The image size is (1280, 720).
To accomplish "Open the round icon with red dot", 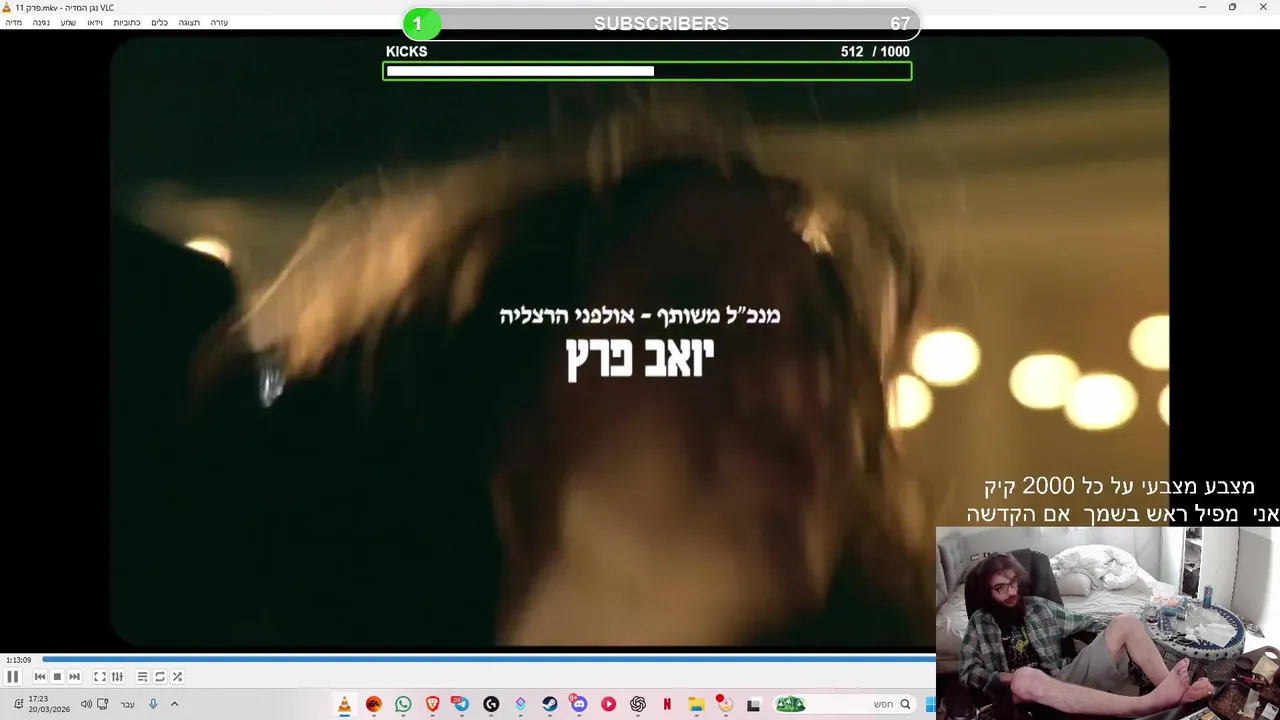I will click(x=724, y=704).
